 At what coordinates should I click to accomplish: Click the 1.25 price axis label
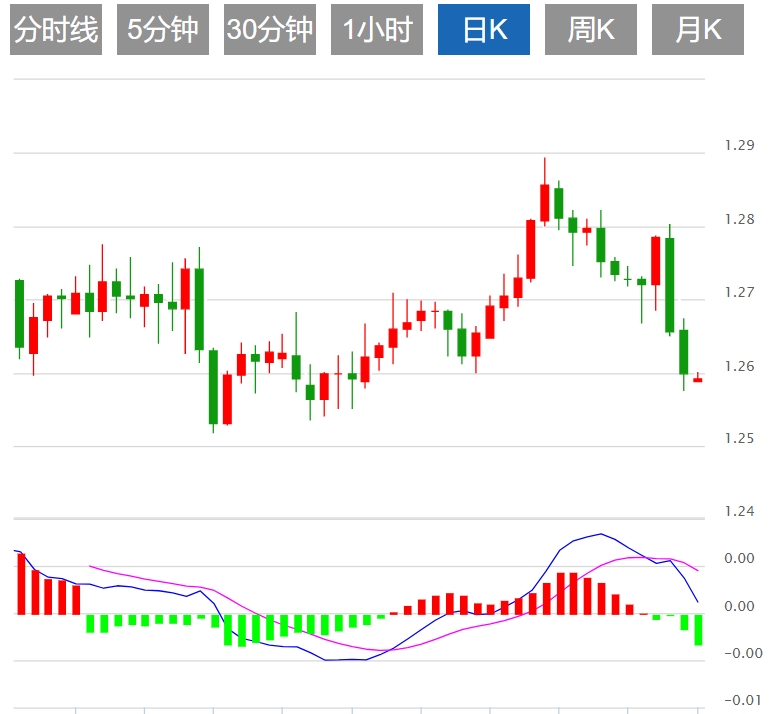tap(739, 439)
